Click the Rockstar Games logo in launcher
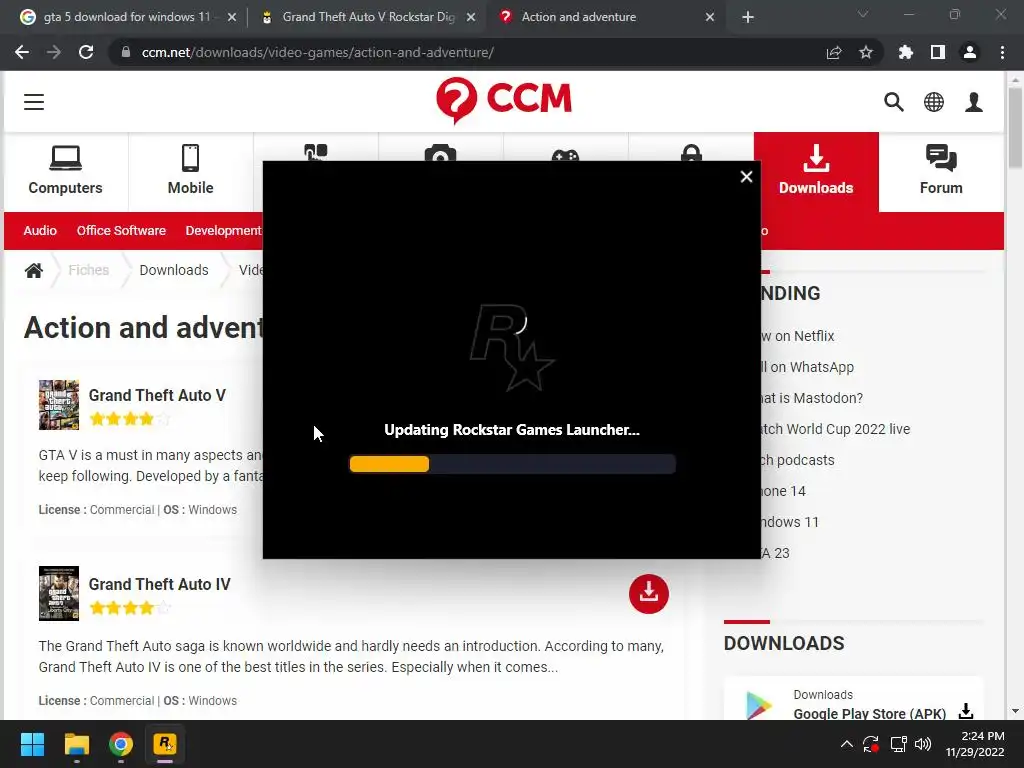Screen dimensions: 1024x768 tap(512, 347)
